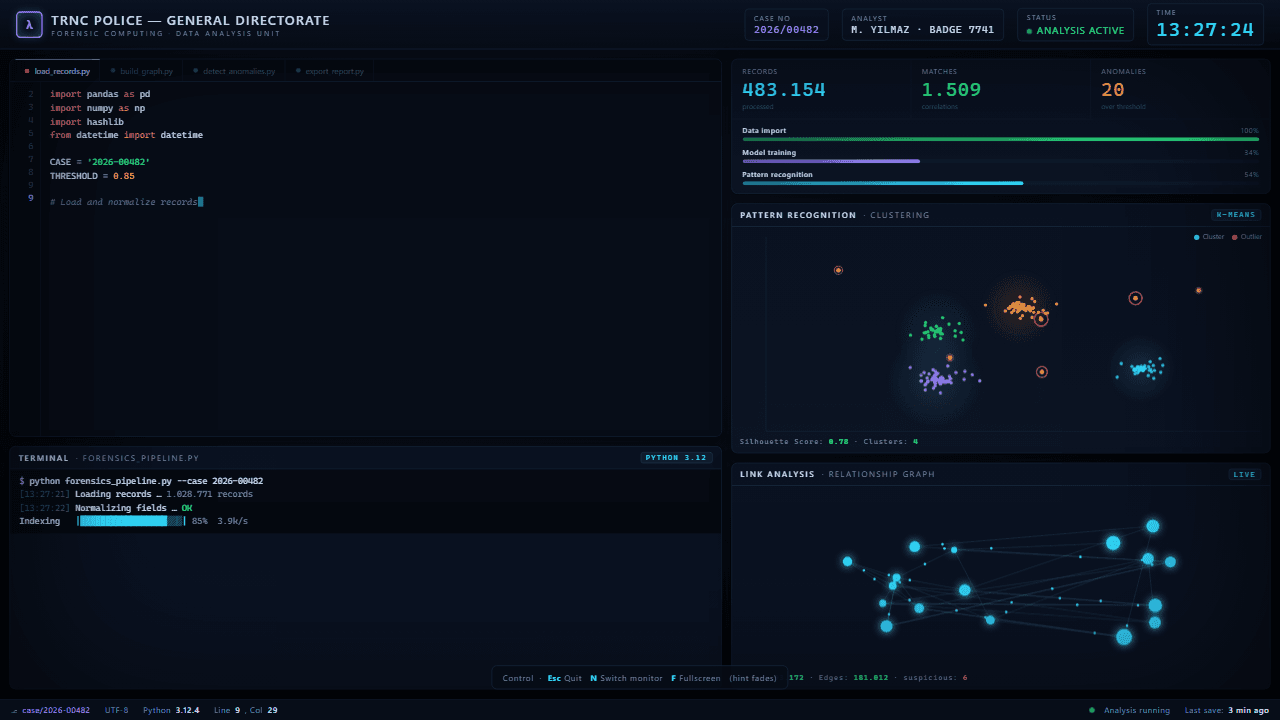Click the python forensics_pipeline.py command line
This screenshot has width=1280, height=720.
pos(141,481)
